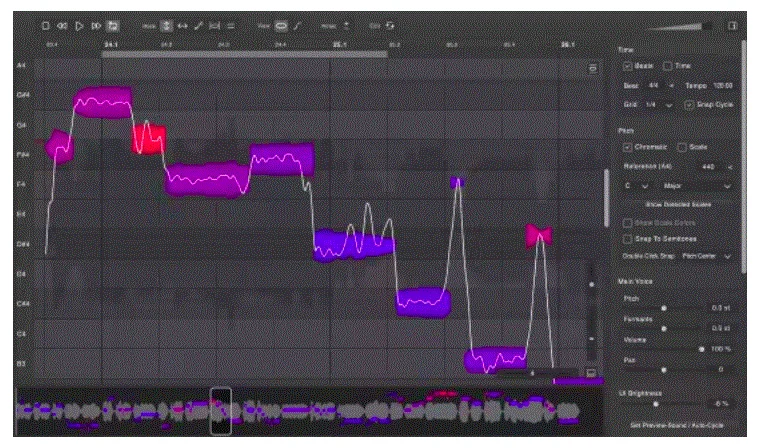757x448 pixels.
Task: Click the small icon below vertical zoom slider
Action: coord(591,372)
